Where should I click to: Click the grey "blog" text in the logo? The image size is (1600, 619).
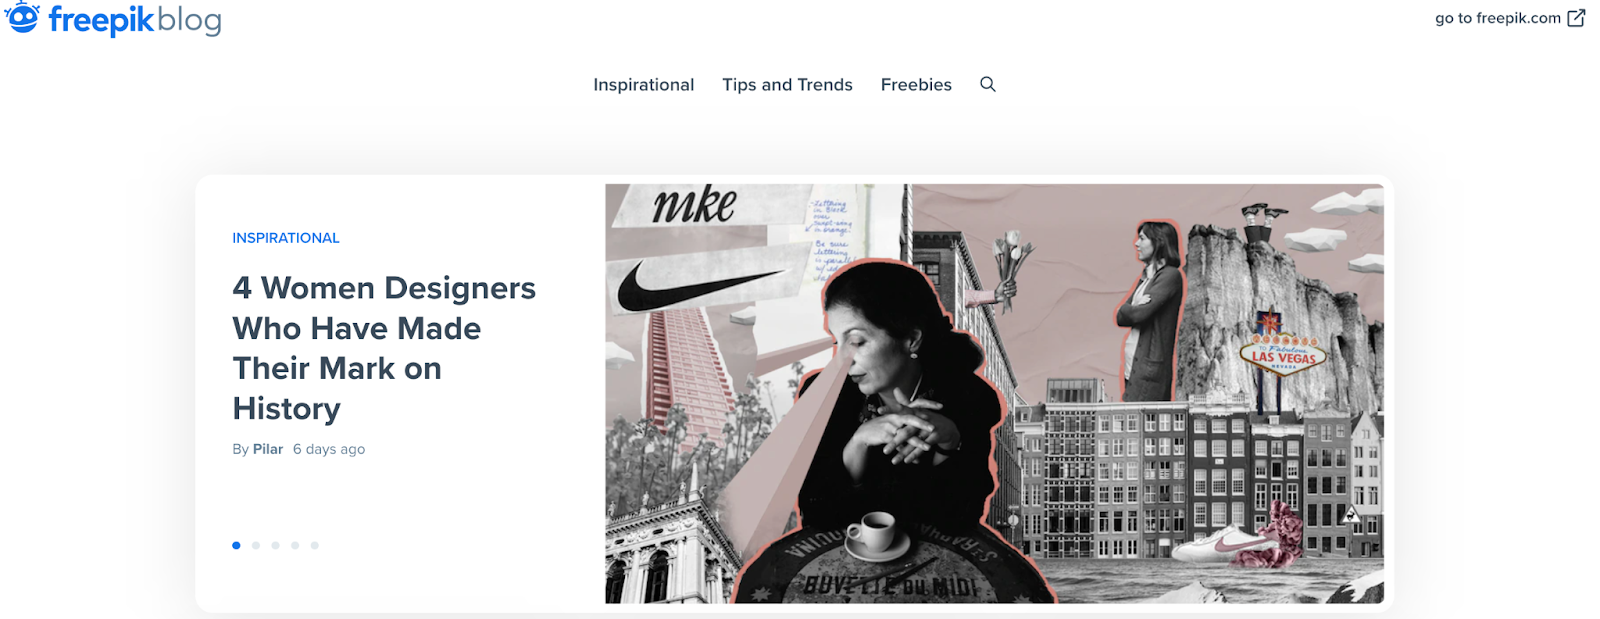(x=189, y=20)
